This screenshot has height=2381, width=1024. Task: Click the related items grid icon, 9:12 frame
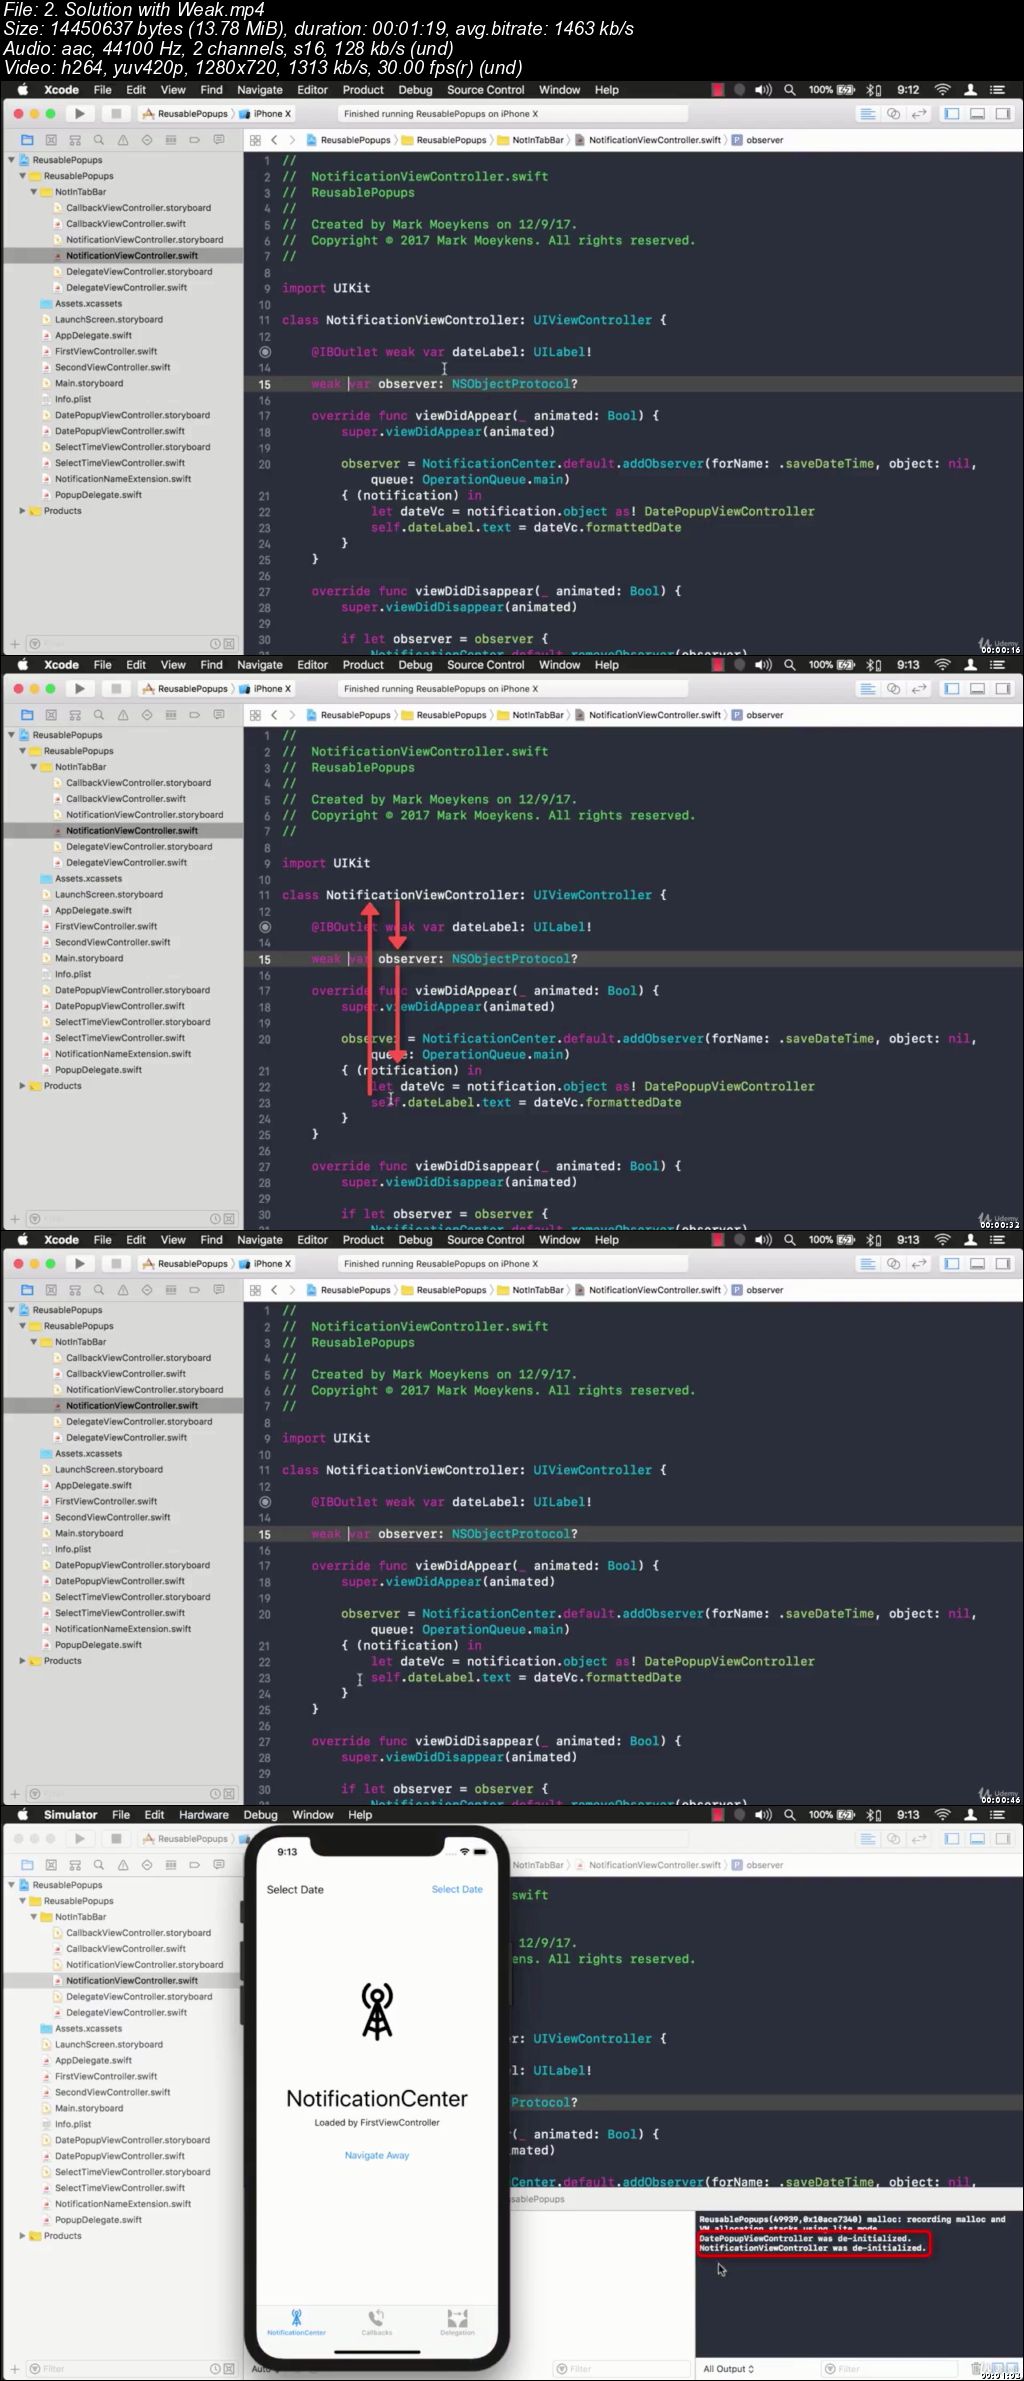coord(255,140)
